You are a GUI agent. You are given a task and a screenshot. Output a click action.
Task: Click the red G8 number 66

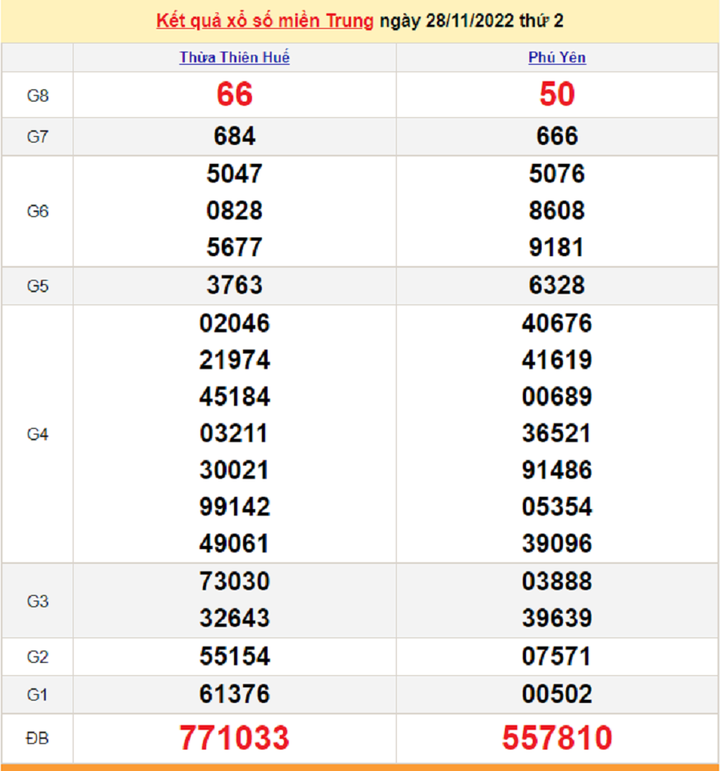234,94
